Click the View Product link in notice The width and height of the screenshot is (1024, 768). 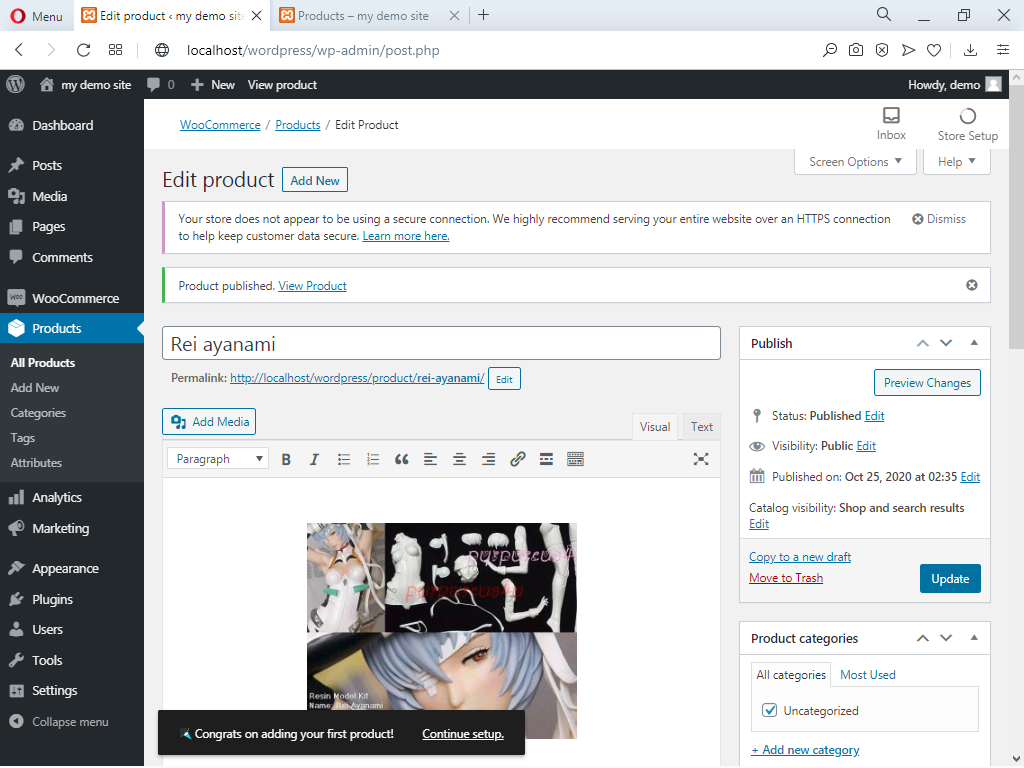pos(312,286)
